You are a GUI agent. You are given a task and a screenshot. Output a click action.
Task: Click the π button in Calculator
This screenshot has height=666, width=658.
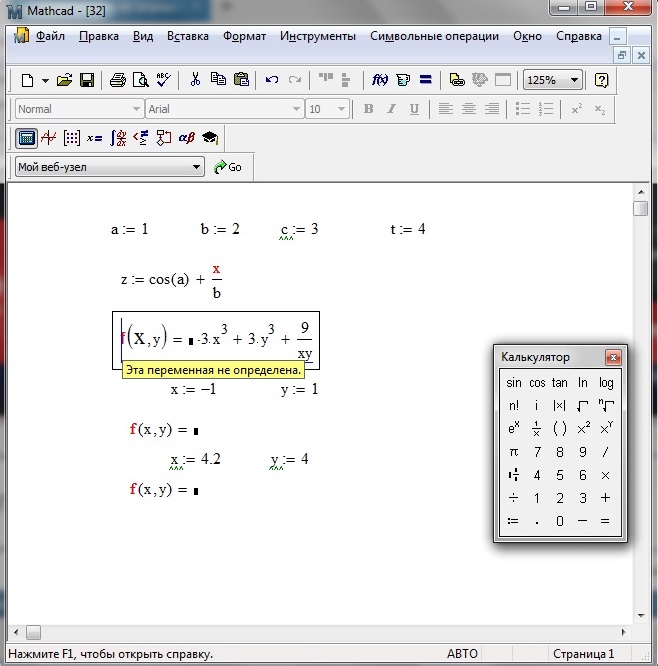(x=514, y=452)
